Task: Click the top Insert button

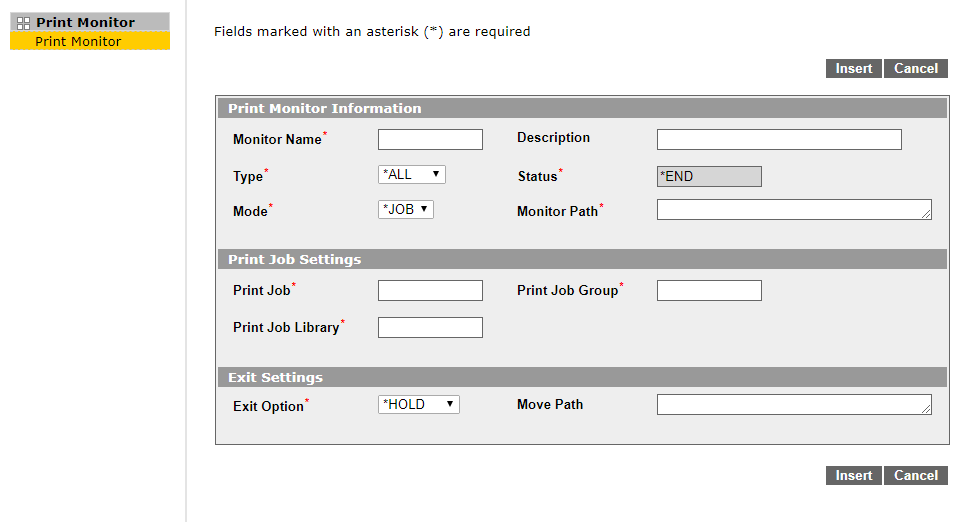Action: 853,68
